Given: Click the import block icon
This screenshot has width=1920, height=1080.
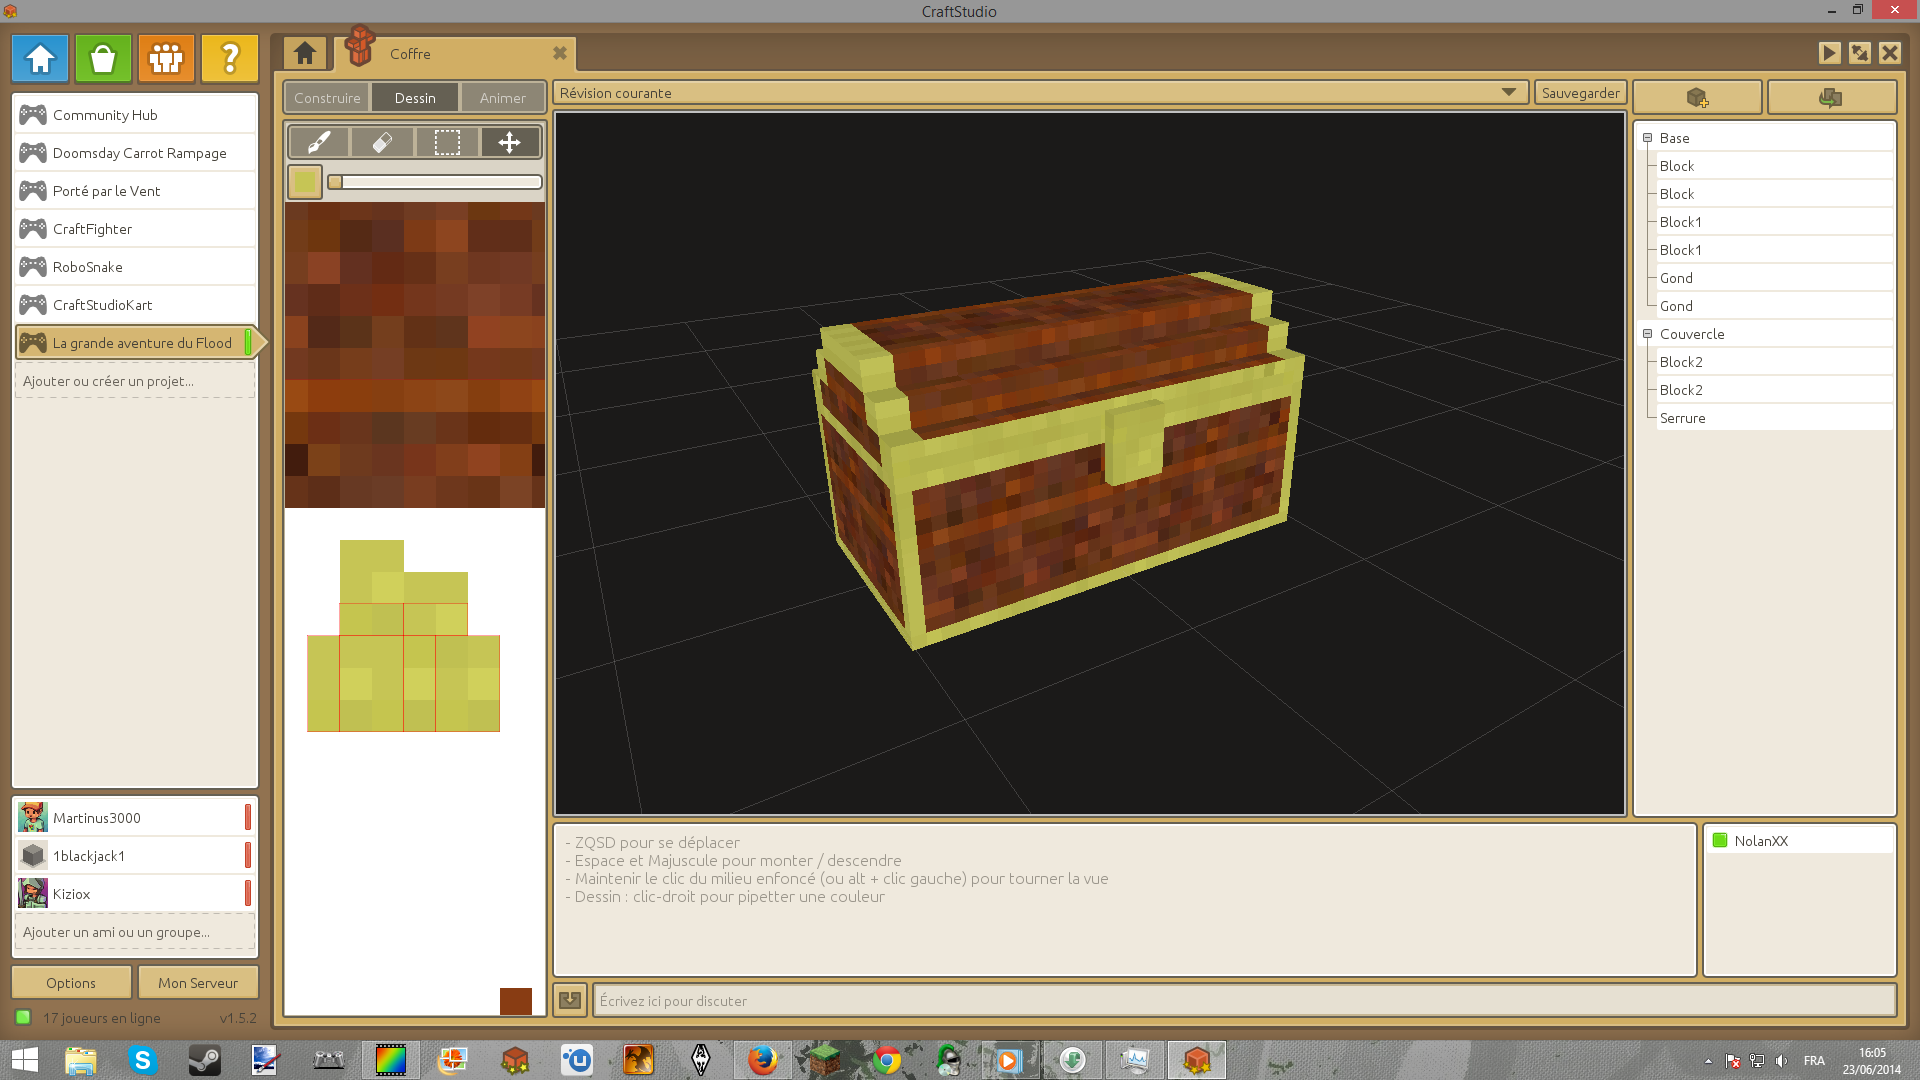Looking at the screenshot, I should tap(1830, 98).
